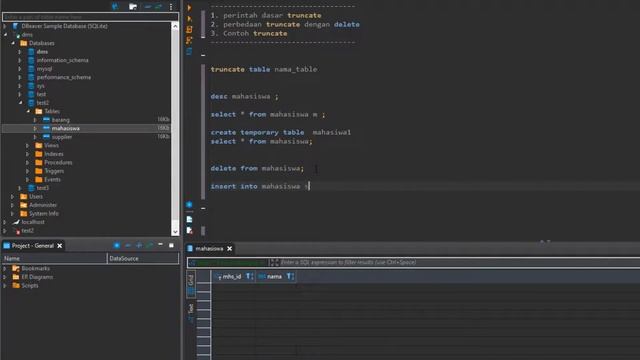Select the Users folder
The width and height of the screenshot is (640, 360).
36,196
